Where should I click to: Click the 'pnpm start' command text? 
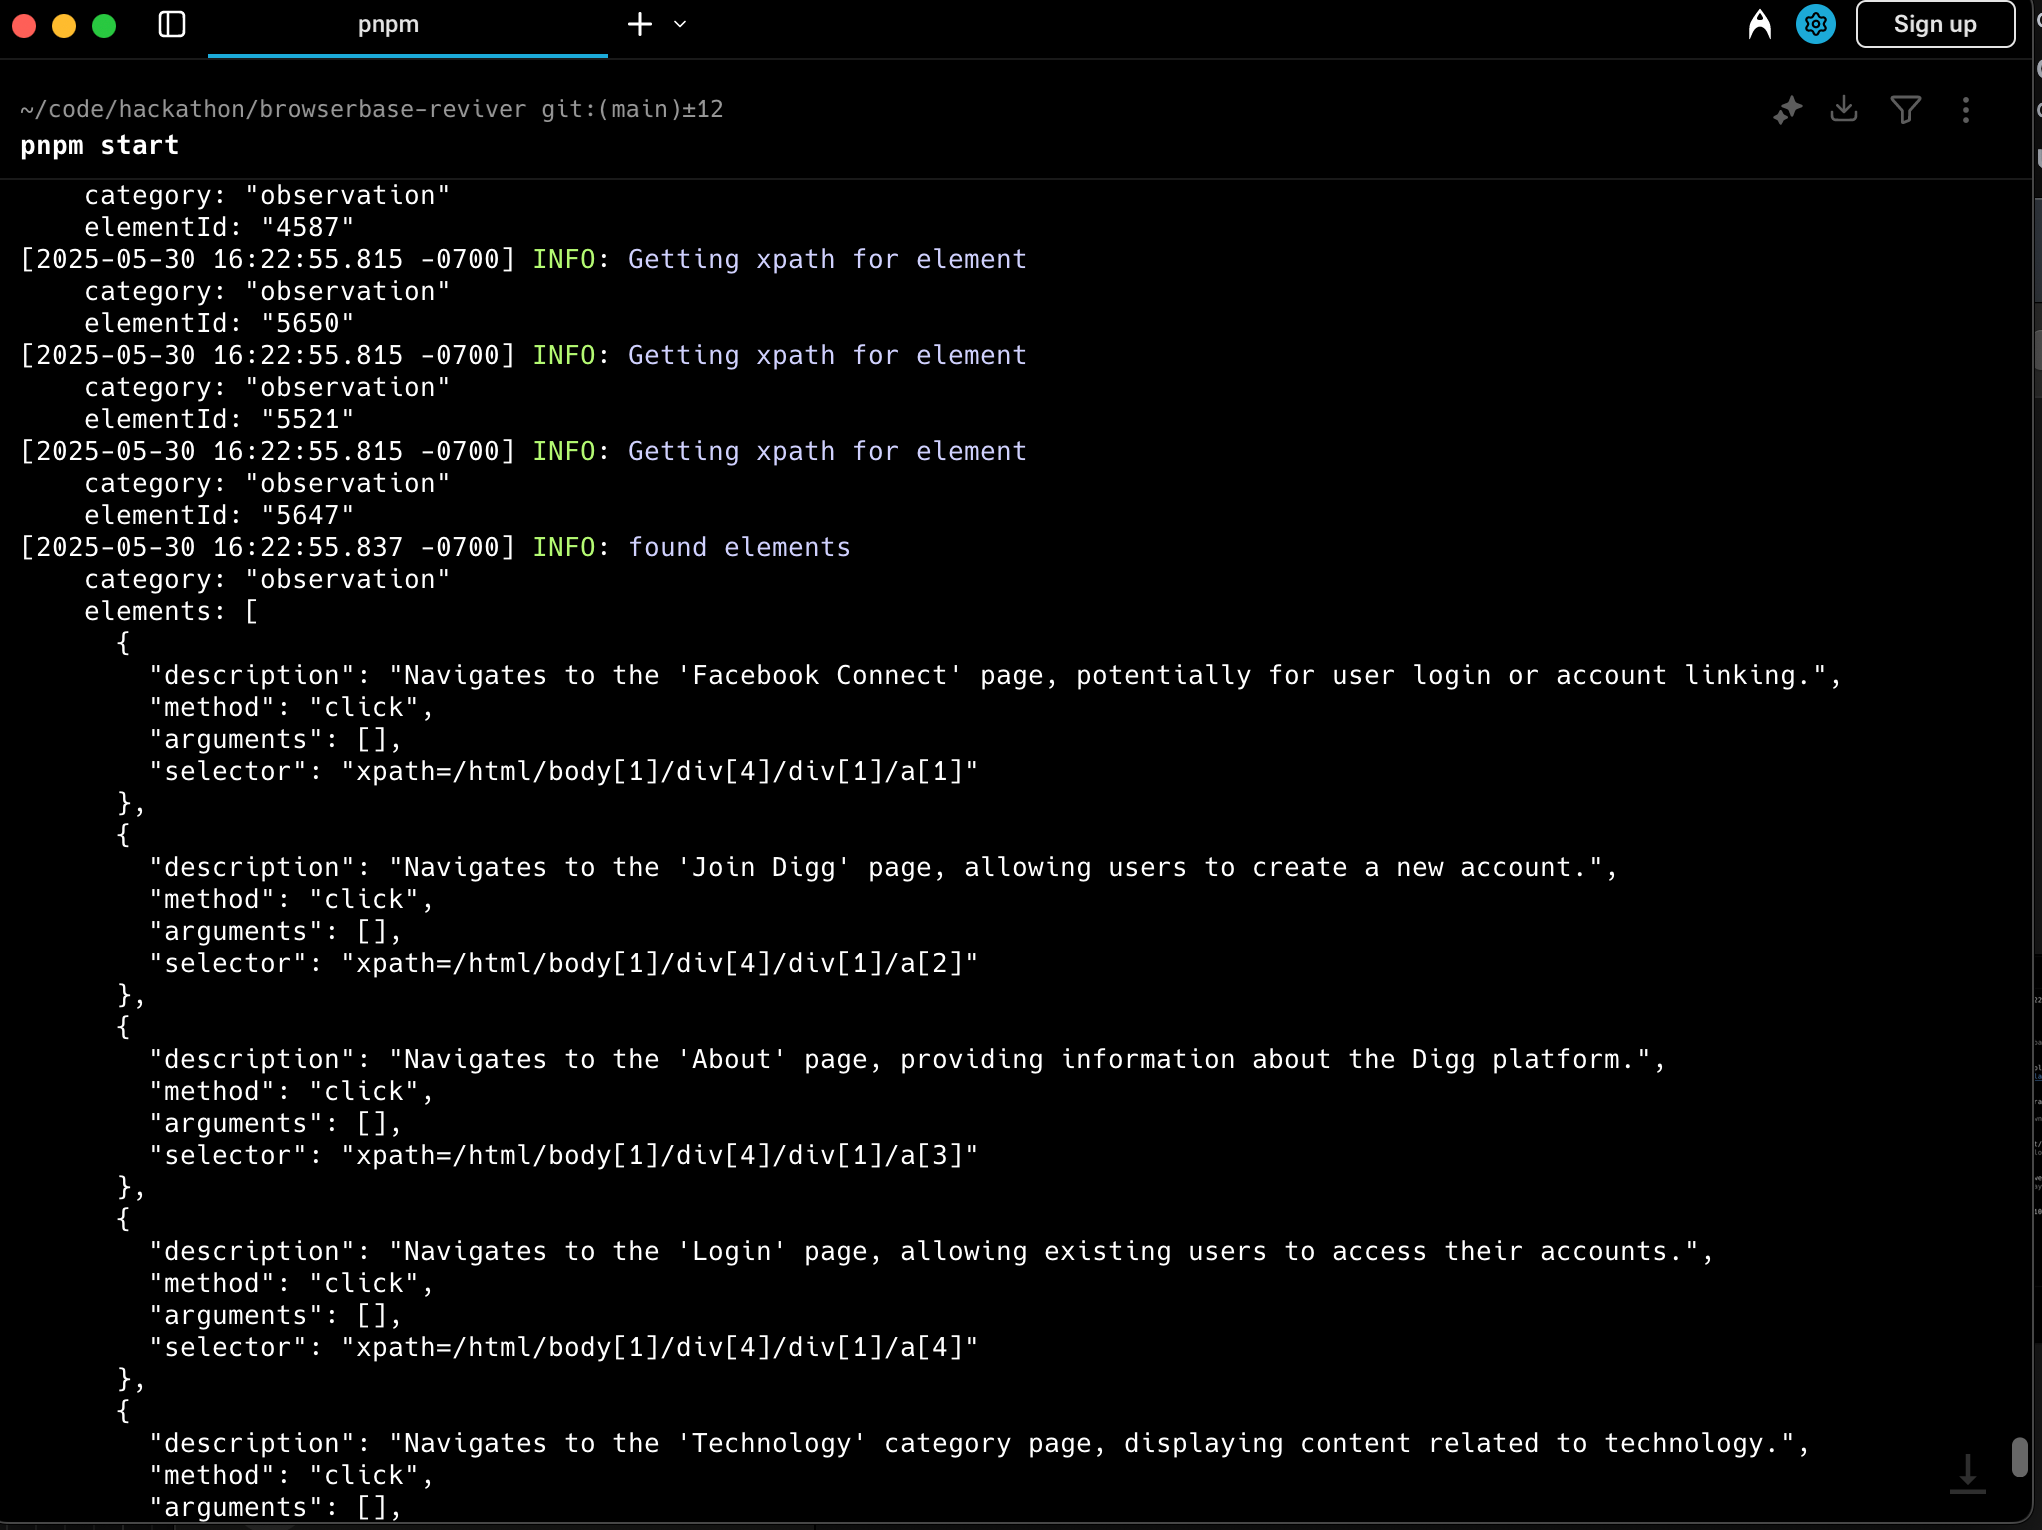(100, 146)
